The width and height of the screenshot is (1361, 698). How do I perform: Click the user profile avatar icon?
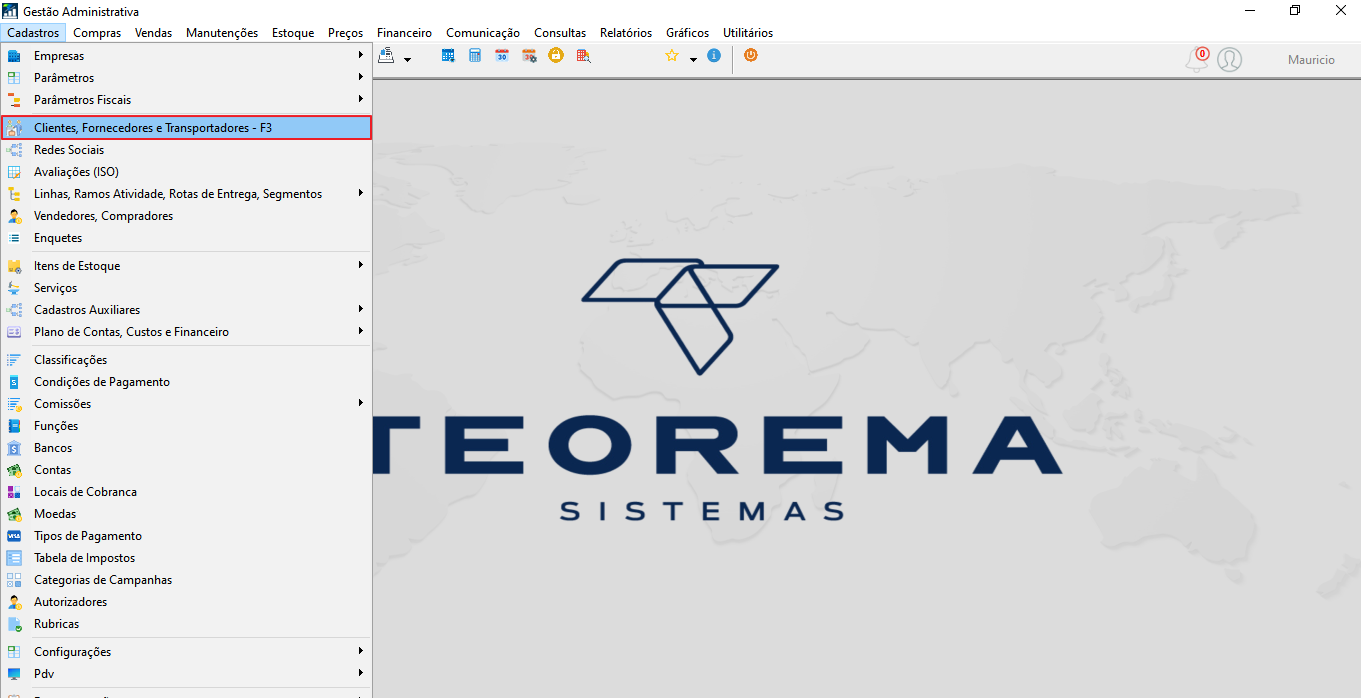1229,60
